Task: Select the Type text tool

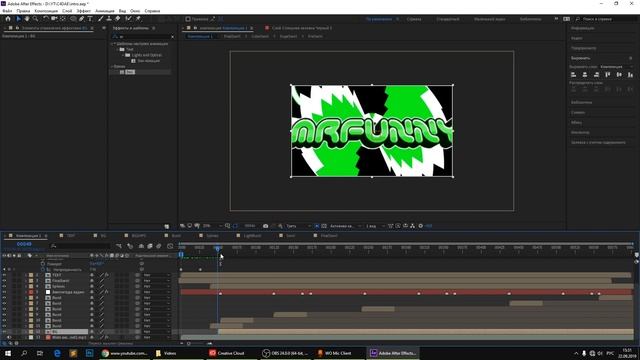Action: 90,19
